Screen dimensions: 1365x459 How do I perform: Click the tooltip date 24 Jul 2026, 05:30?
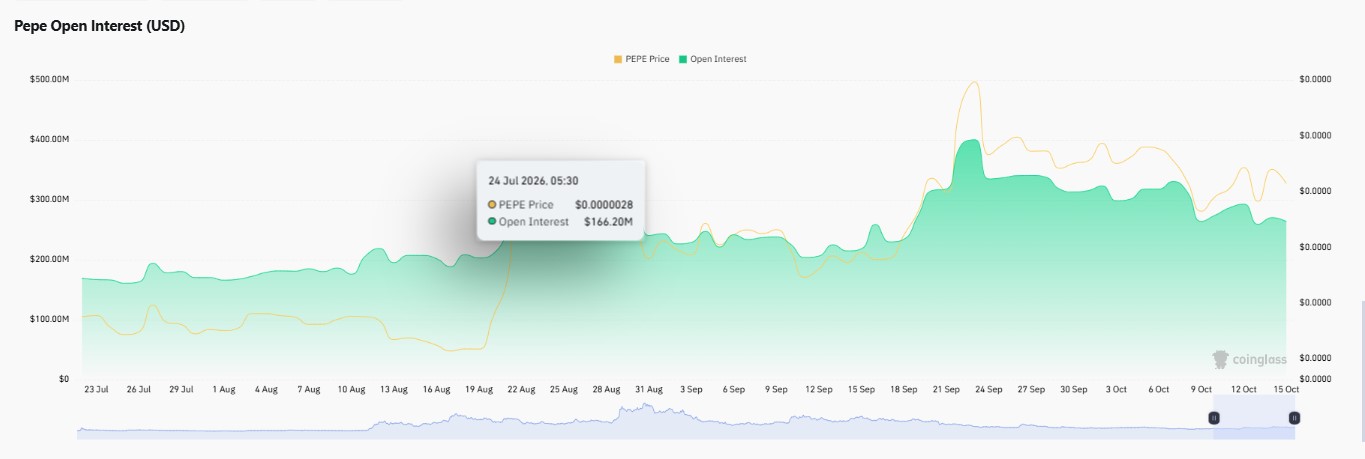point(533,181)
